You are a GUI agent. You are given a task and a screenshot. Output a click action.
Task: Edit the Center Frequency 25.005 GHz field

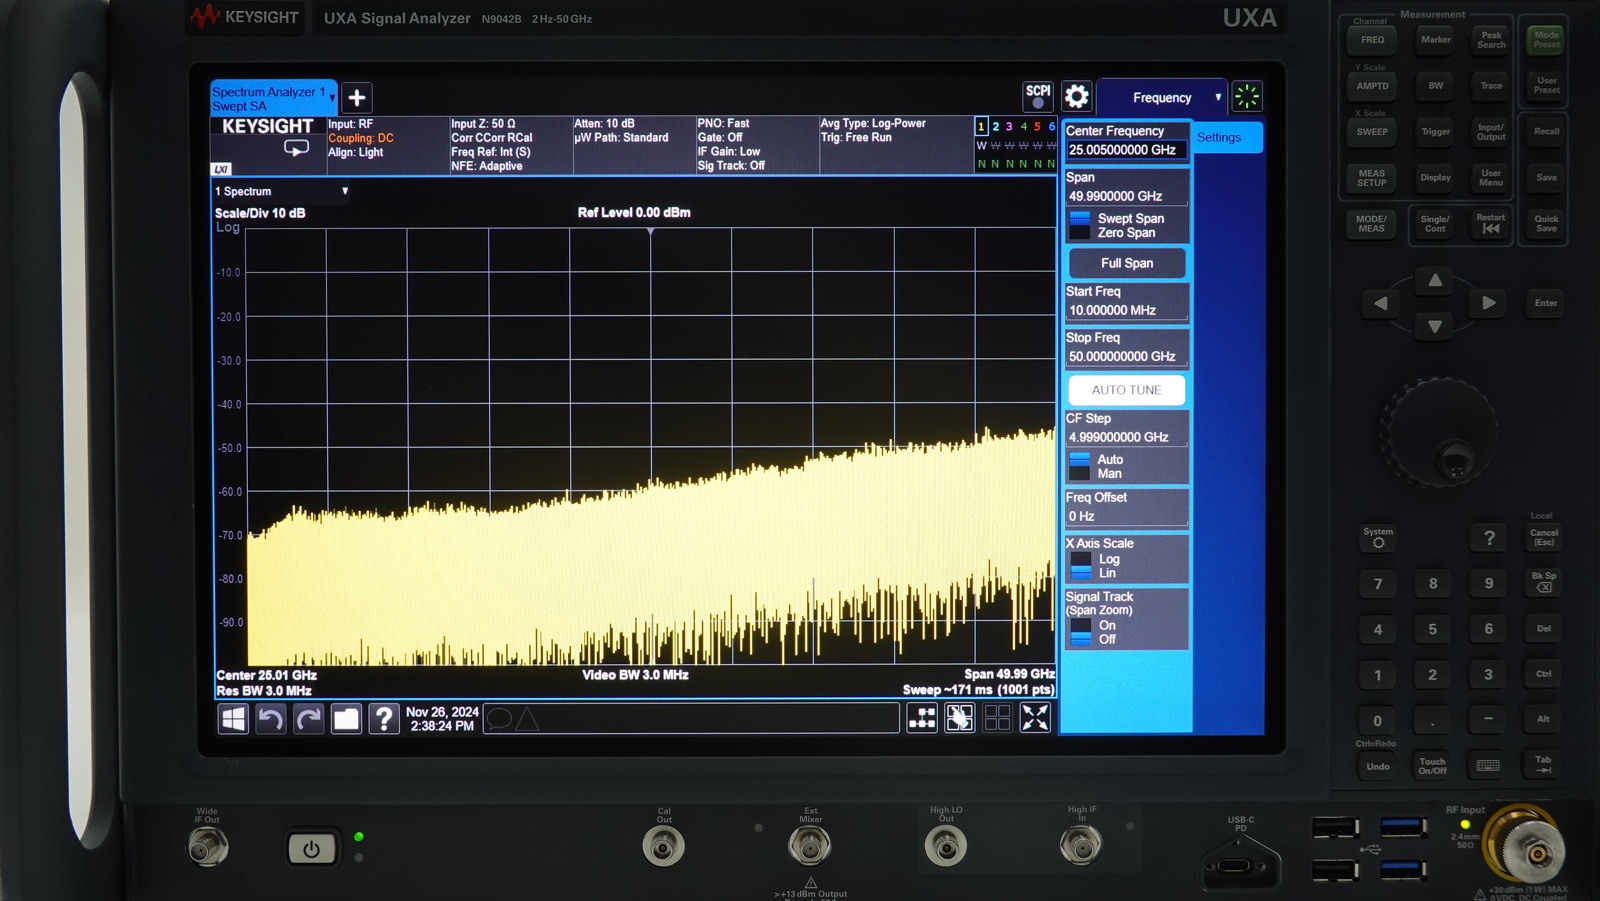pos(1127,150)
